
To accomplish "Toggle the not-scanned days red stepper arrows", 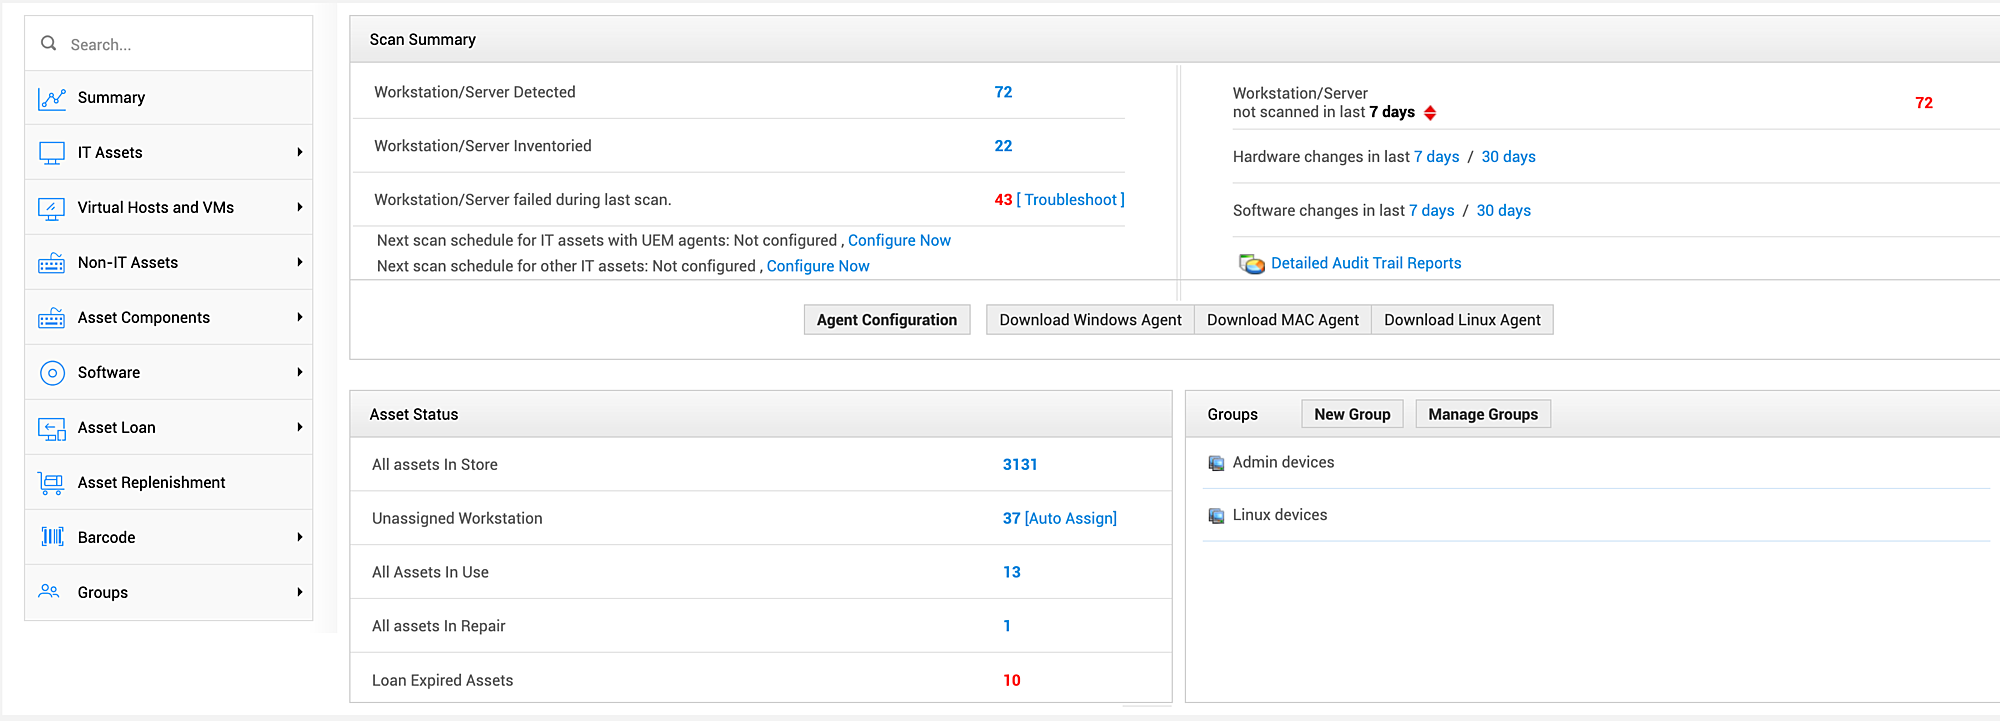I will coord(1430,113).
